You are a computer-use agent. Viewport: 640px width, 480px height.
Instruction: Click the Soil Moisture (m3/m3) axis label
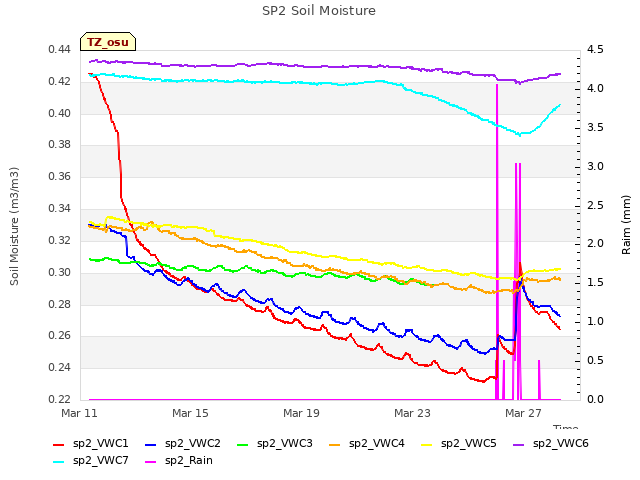[x=14, y=226]
